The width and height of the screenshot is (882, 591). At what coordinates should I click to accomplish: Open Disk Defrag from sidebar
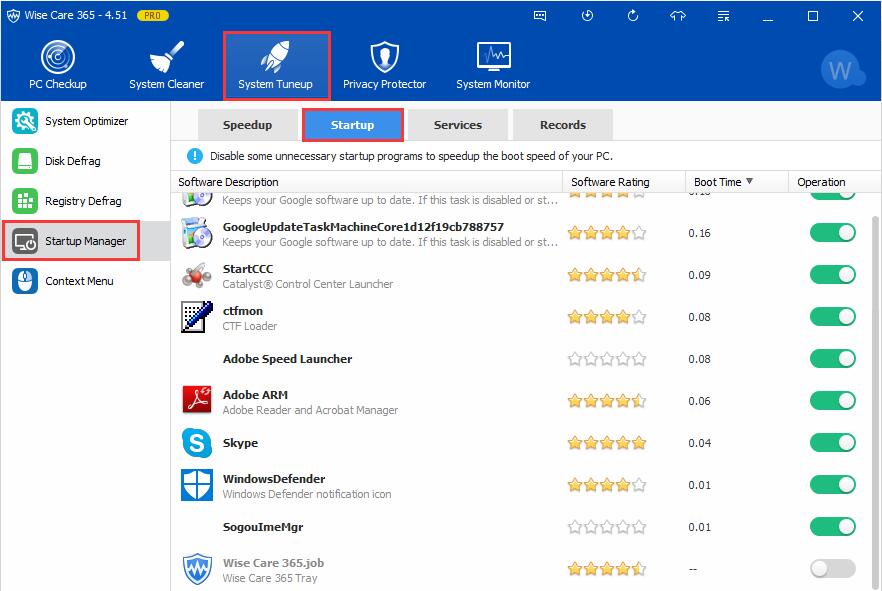pyautogui.click(x=86, y=161)
